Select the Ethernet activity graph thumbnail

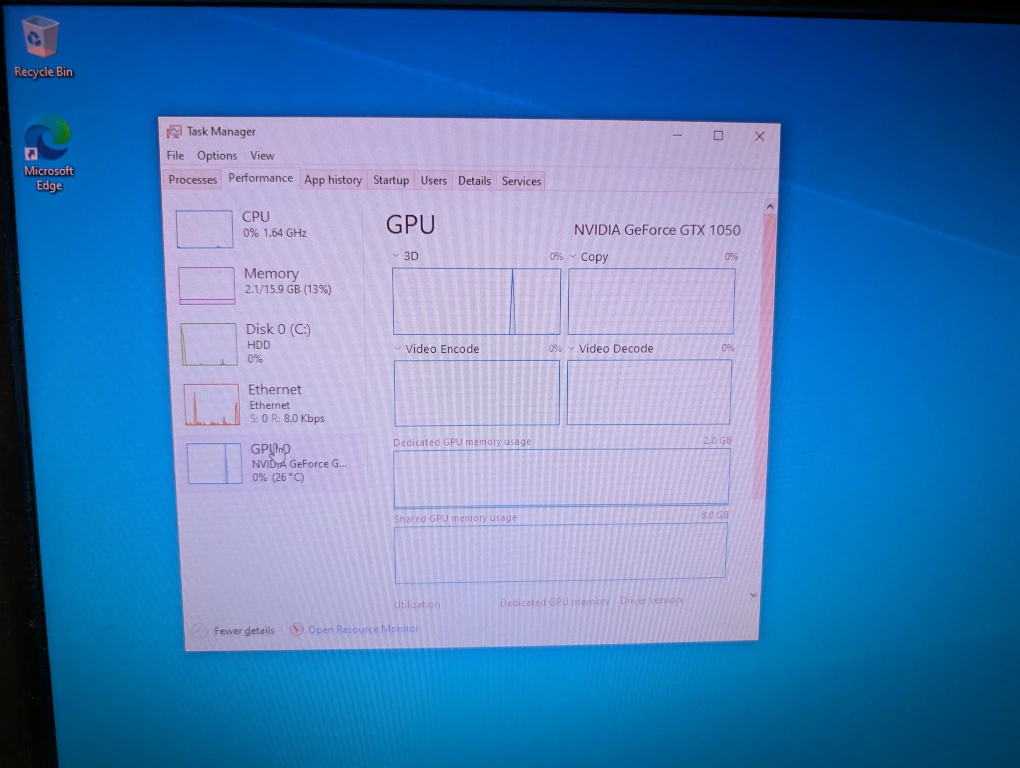tap(211, 404)
